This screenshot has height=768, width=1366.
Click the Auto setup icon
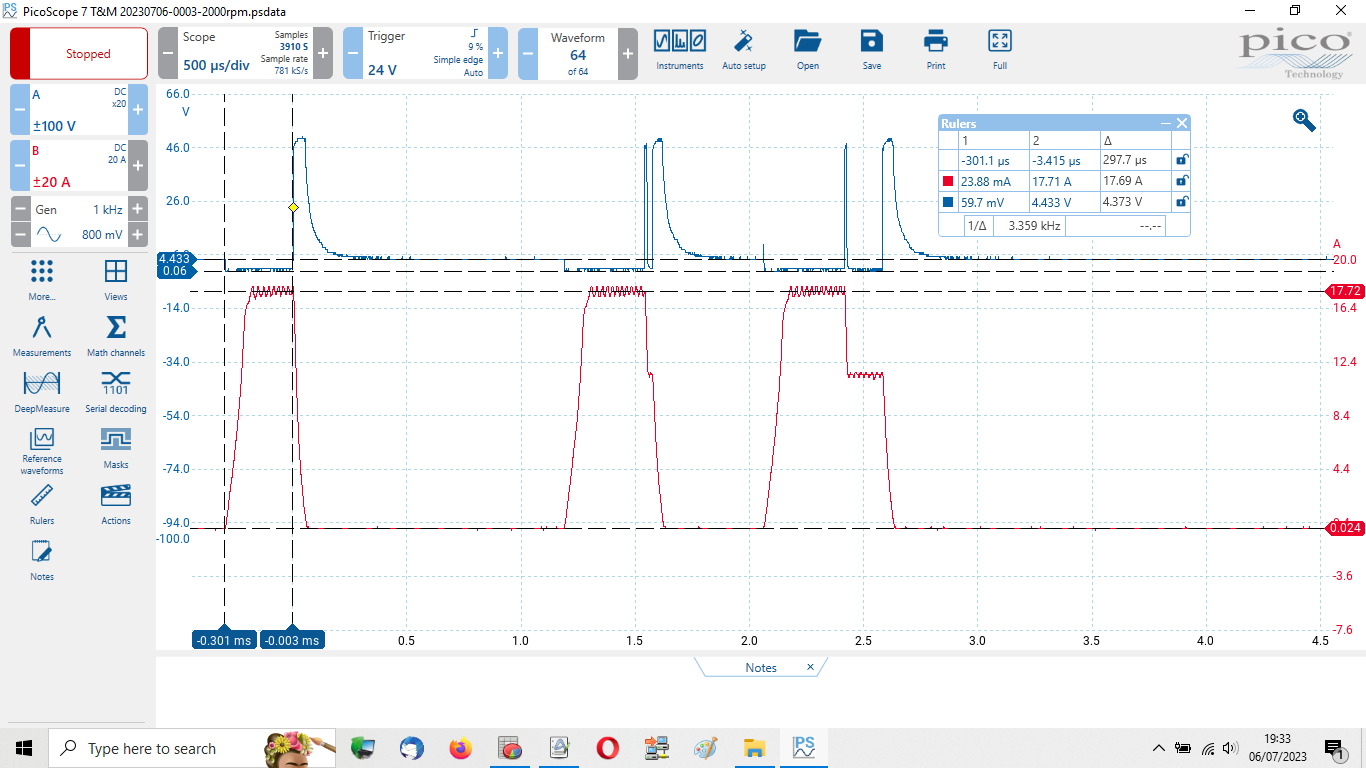tap(743, 49)
